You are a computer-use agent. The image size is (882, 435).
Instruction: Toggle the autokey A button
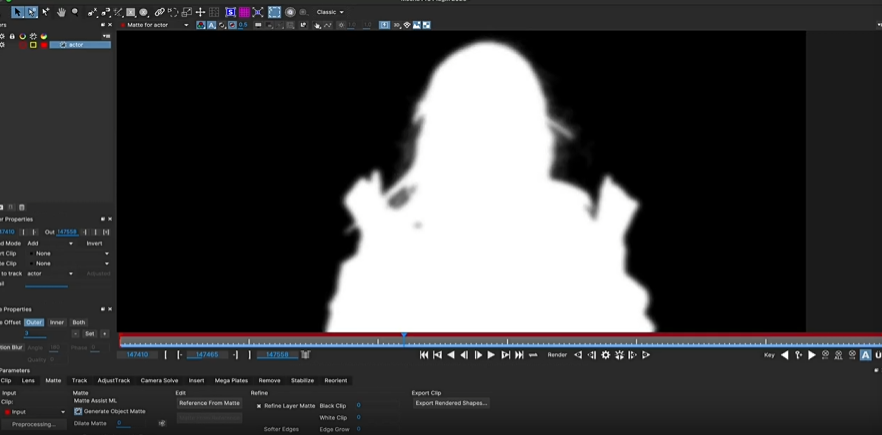coord(865,355)
